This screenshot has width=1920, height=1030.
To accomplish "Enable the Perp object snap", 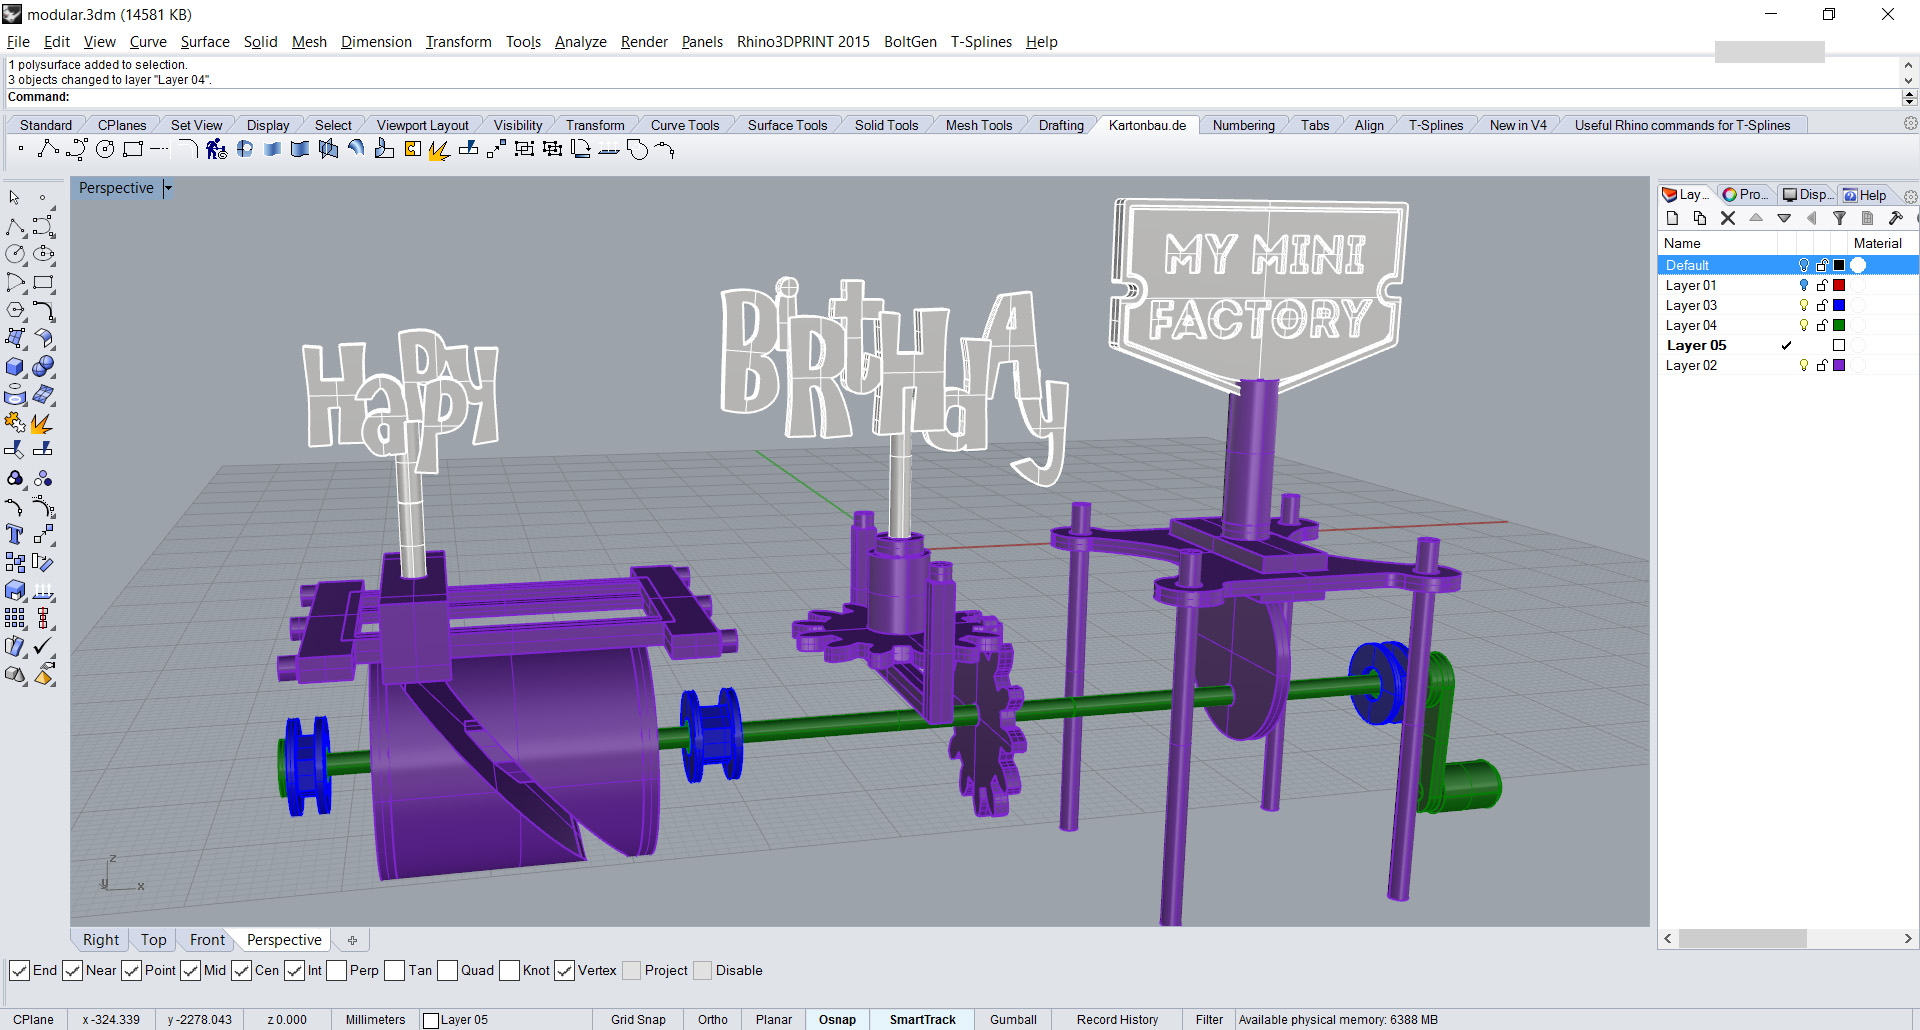I will 337,971.
